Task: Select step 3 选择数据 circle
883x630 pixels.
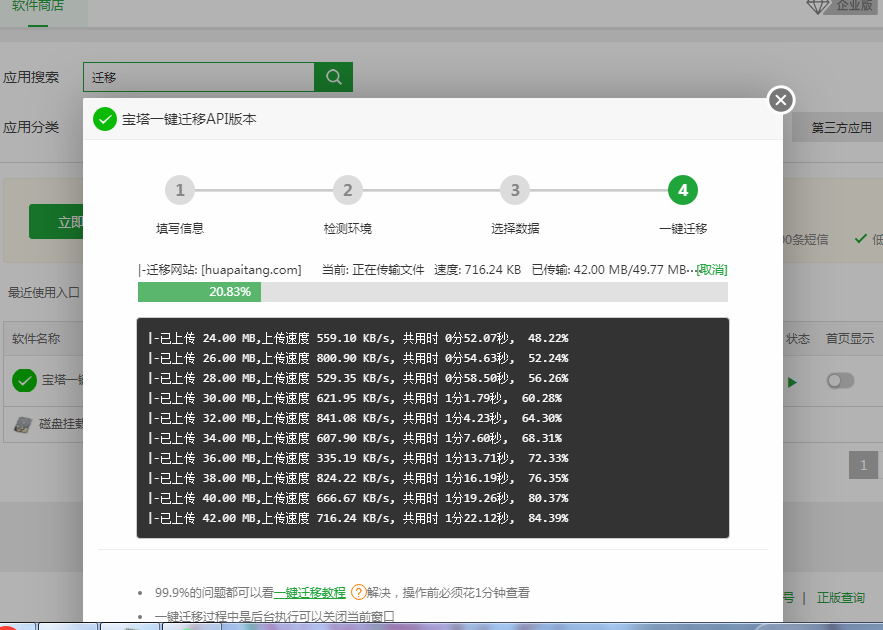Action: coord(515,190)
